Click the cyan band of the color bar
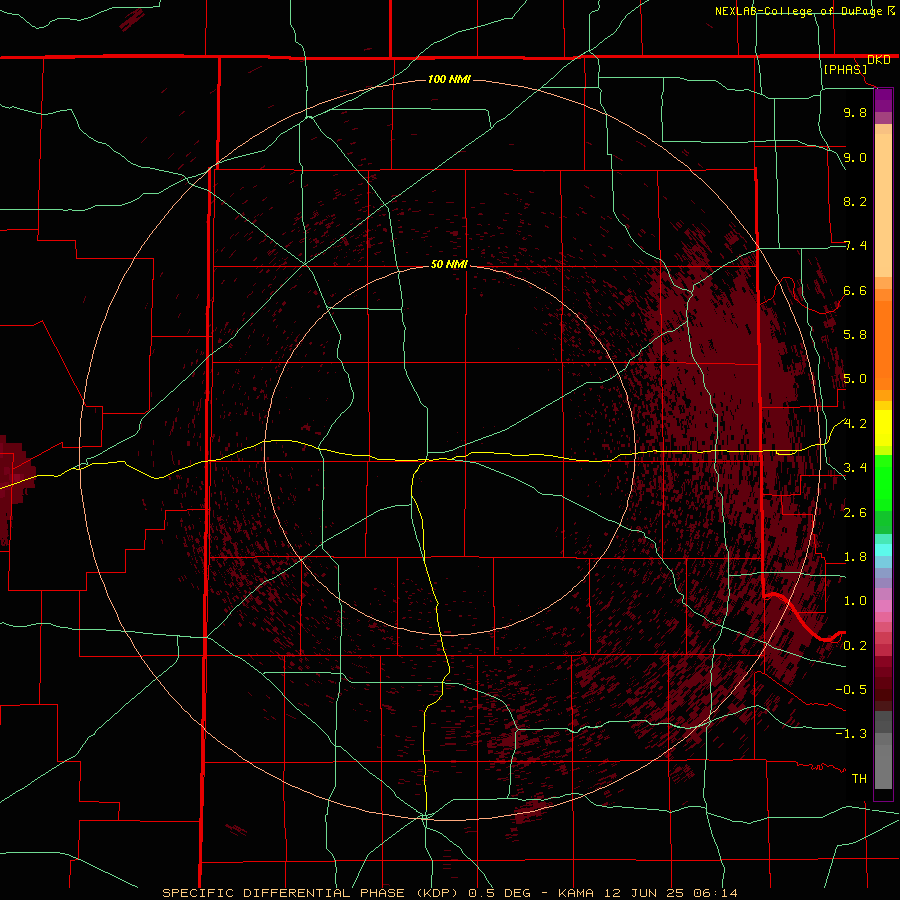The image size is (900, 900). [x=883, y=550]
